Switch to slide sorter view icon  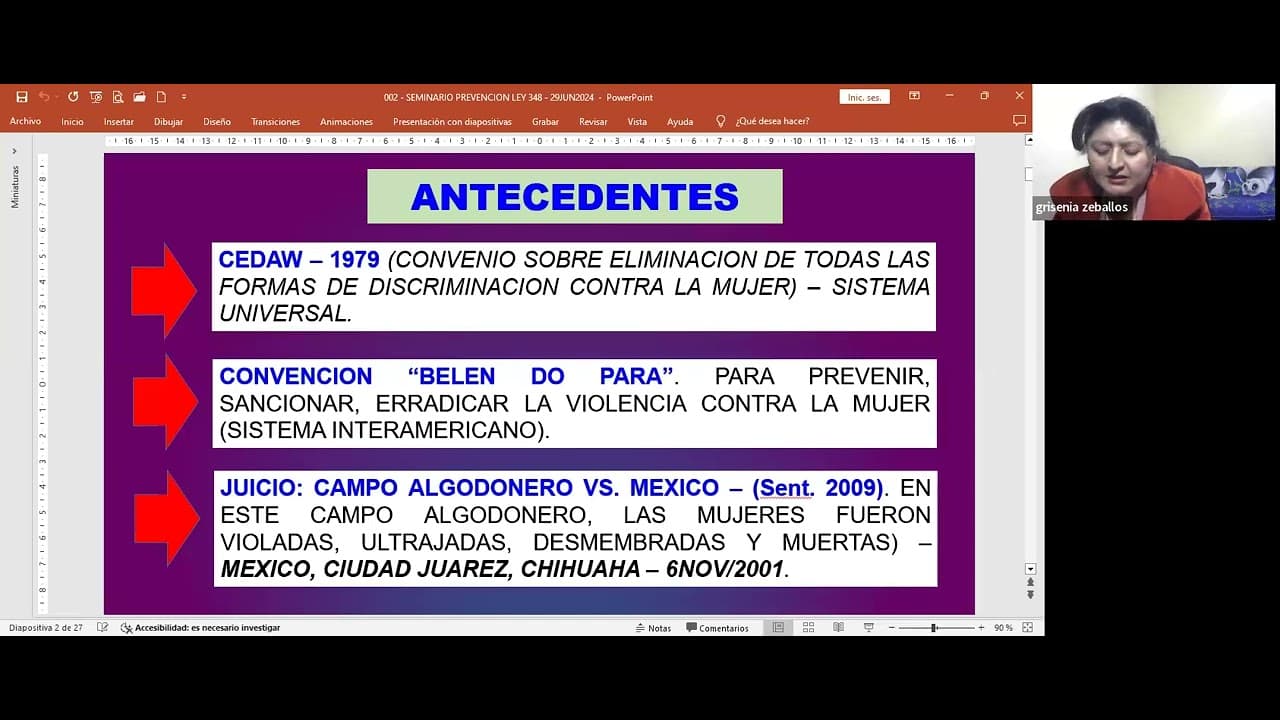[808, 627]
